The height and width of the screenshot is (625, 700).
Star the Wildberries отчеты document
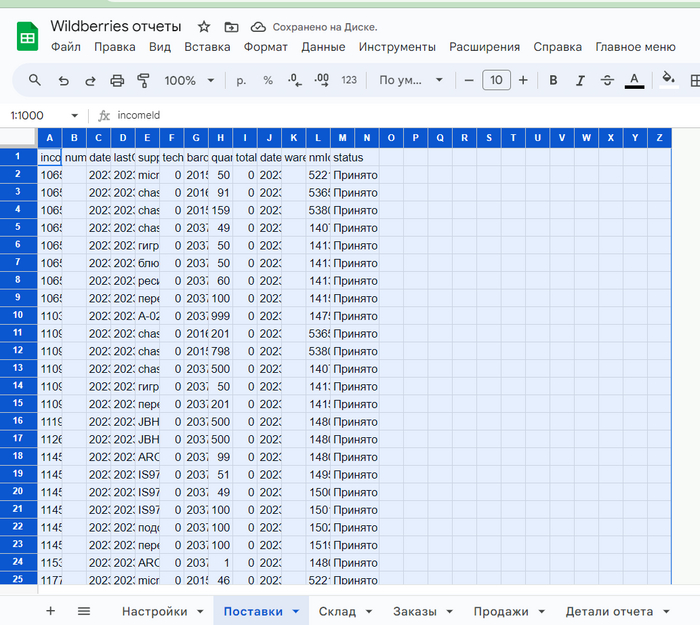204,27
